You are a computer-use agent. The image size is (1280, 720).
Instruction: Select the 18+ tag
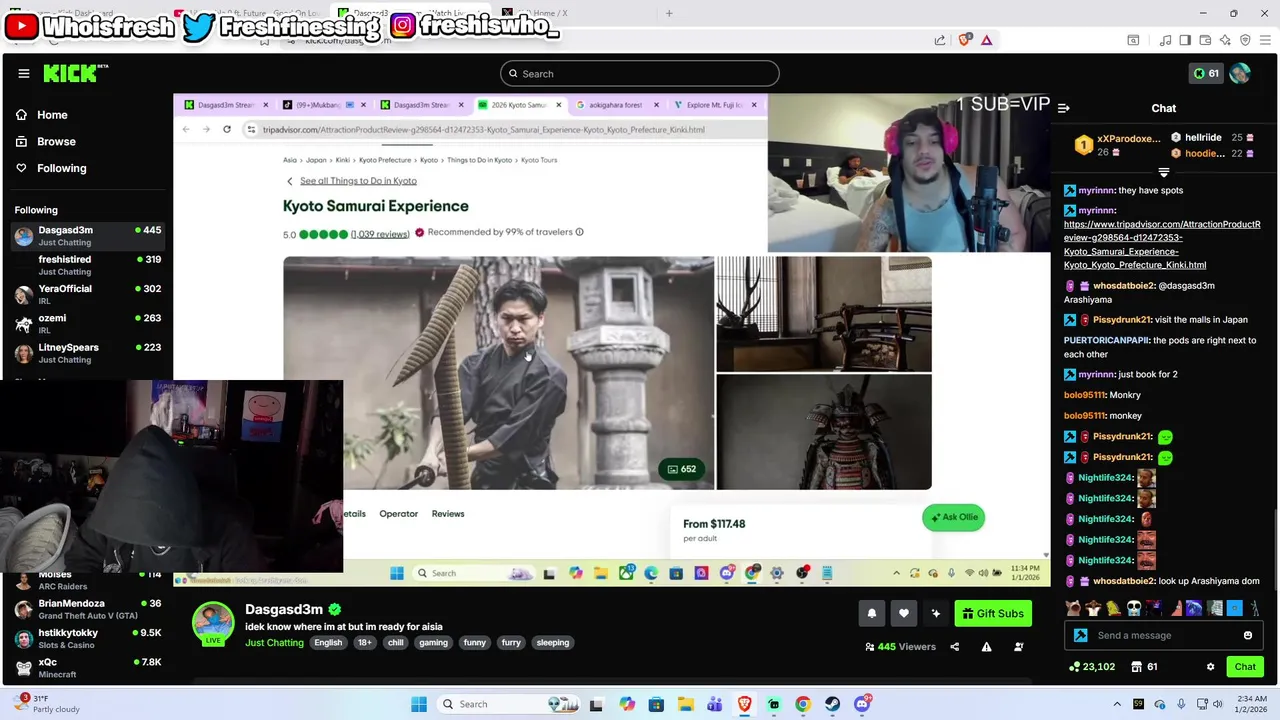(364, 643)
